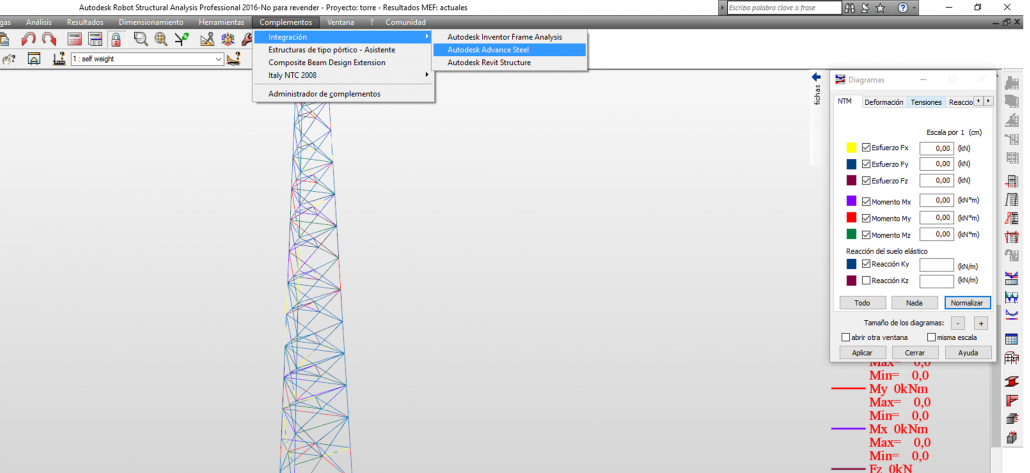
Task: Tick the 'misma escala' checkbox
Action: tap(931, 337)
